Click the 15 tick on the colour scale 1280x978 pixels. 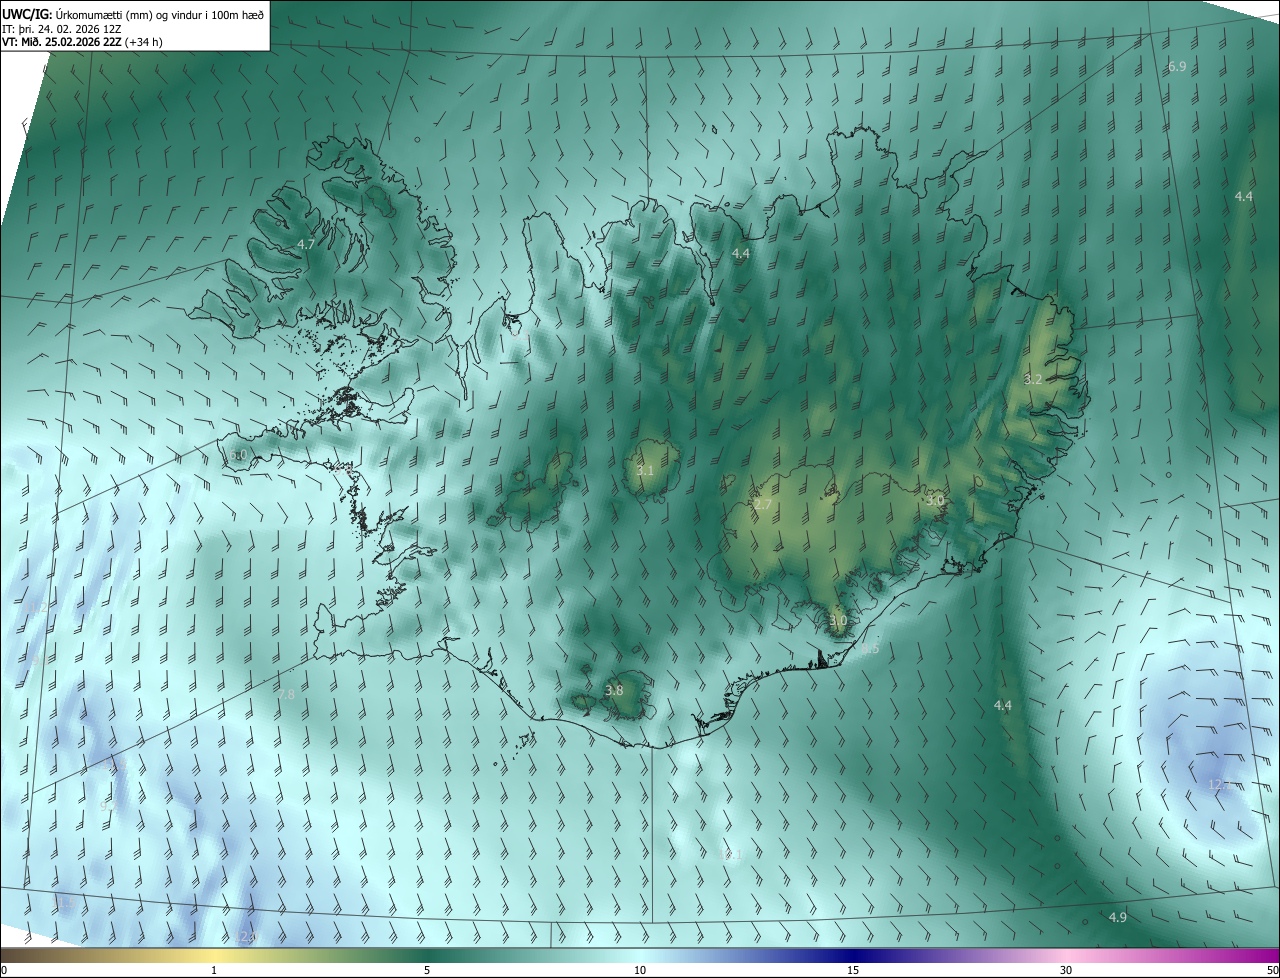coord(853,971)
